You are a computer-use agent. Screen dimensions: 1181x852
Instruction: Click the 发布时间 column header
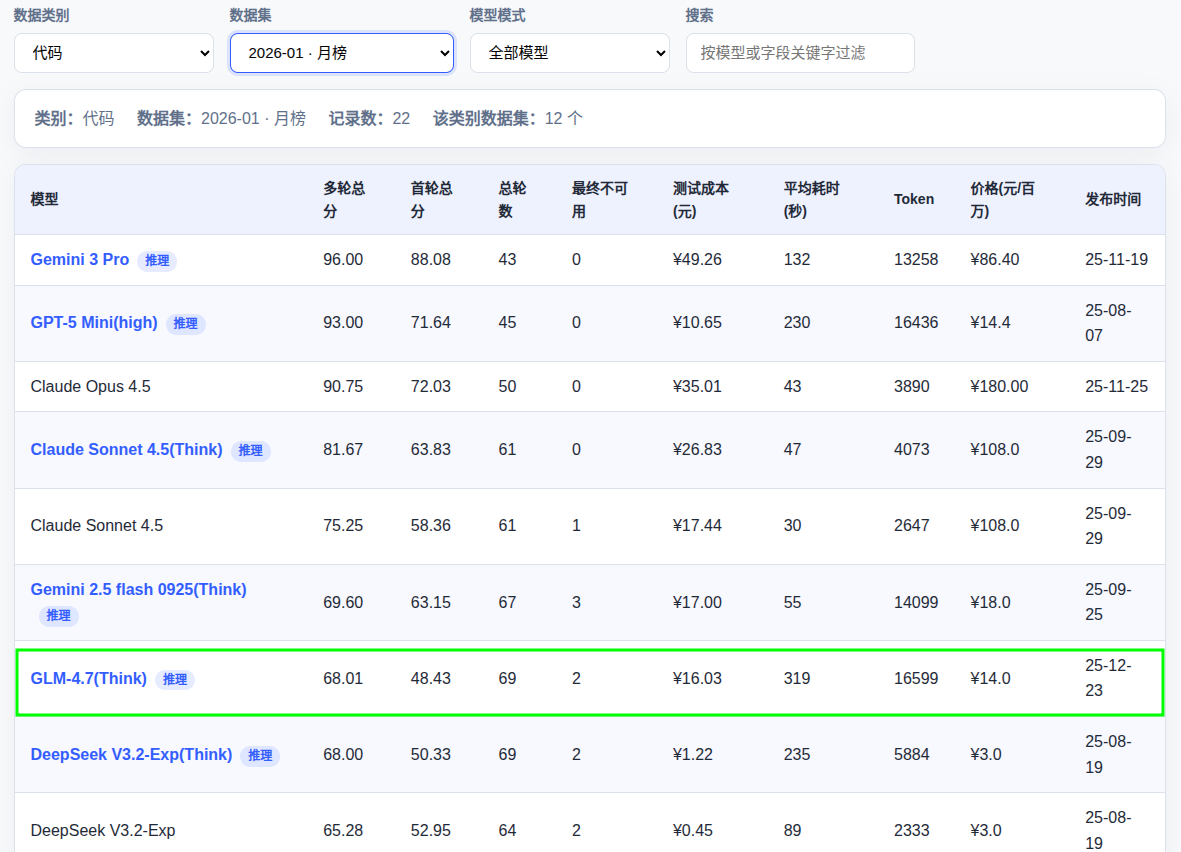click(x=1112, y=199)
